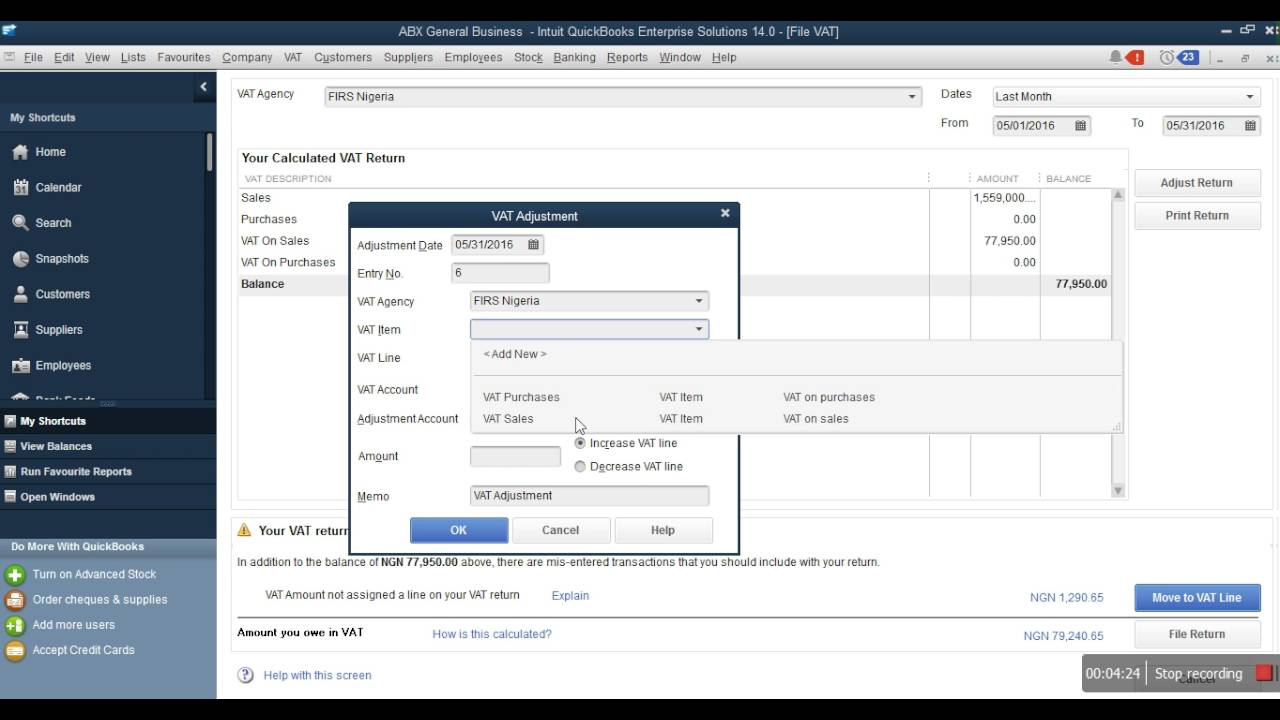This screenshot has height=720, width=1280.
Task: Click the File Return button
Action: pos(1197,634)
